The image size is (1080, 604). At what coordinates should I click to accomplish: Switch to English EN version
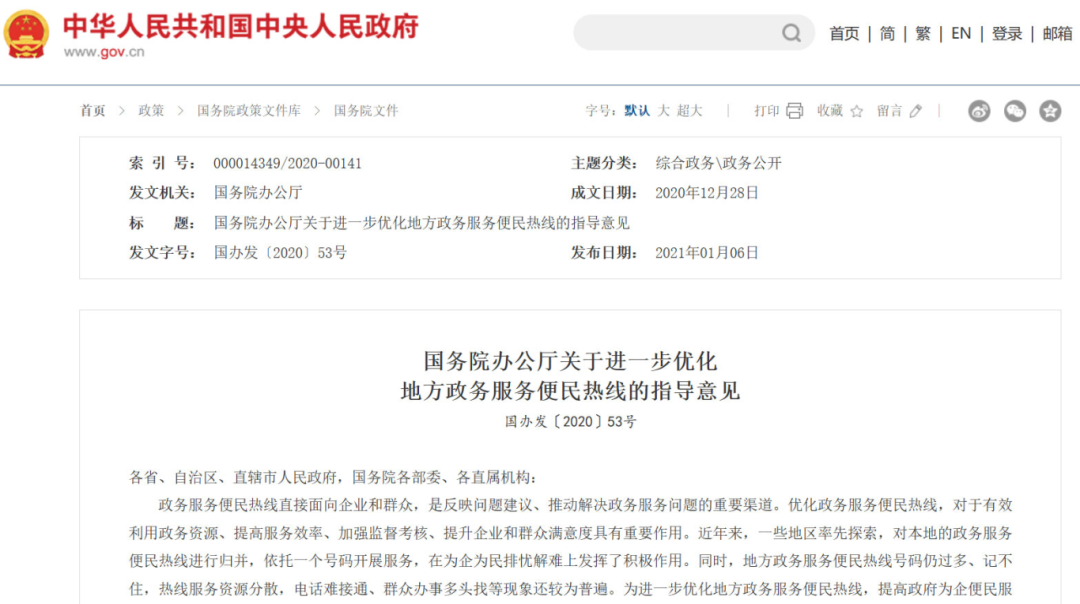[x=961, y=34]
